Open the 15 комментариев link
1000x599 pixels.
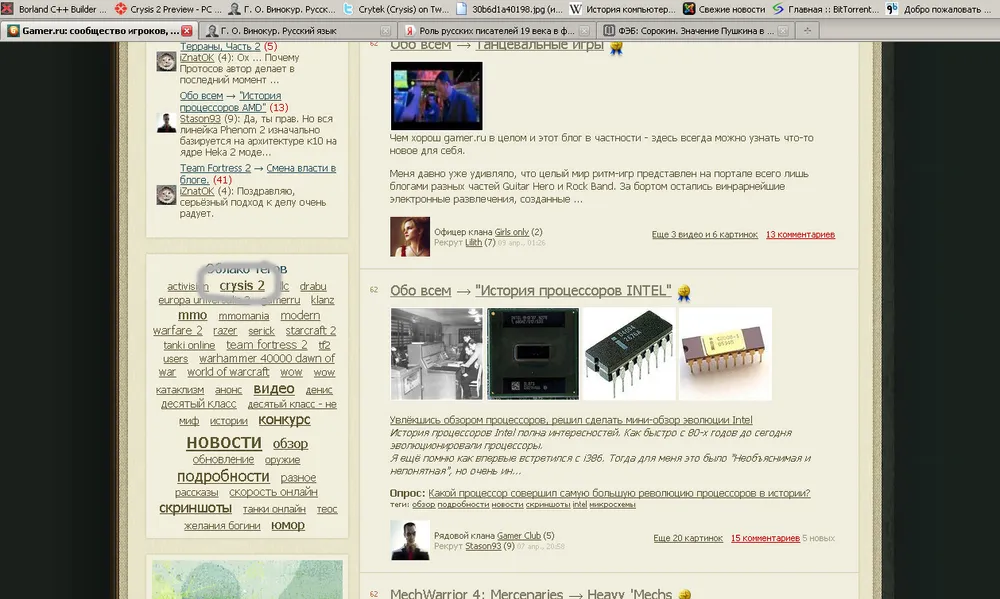[x=765, y=538]
